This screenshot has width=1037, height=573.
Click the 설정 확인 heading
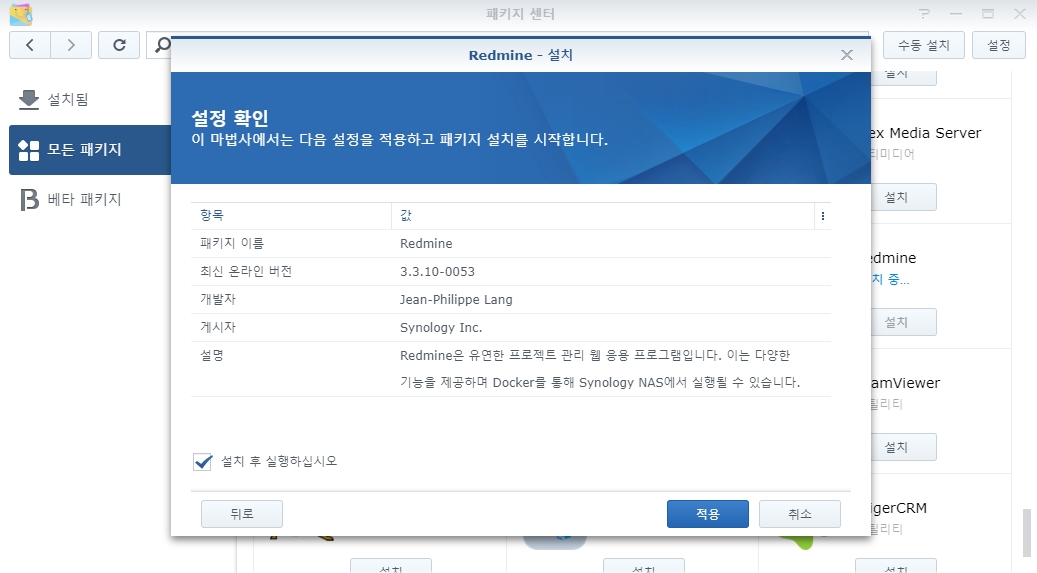[229, 118]
